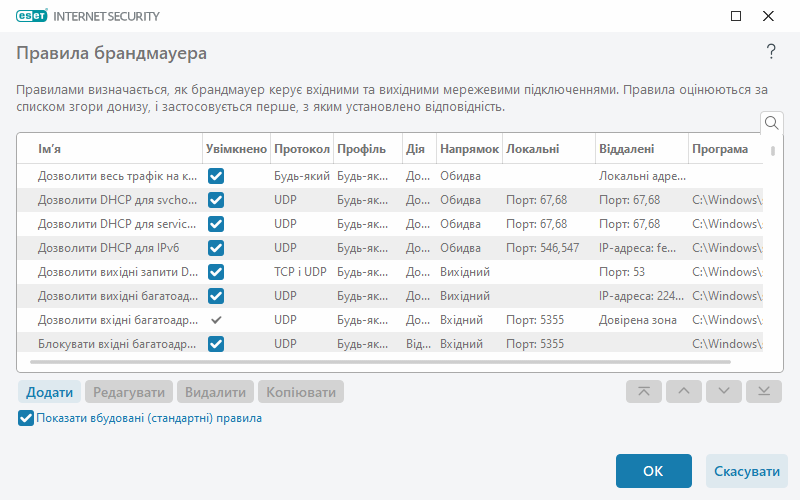Click 'Від...' action cell in blocking rule
800x500 pixels.
click(418, 344)
